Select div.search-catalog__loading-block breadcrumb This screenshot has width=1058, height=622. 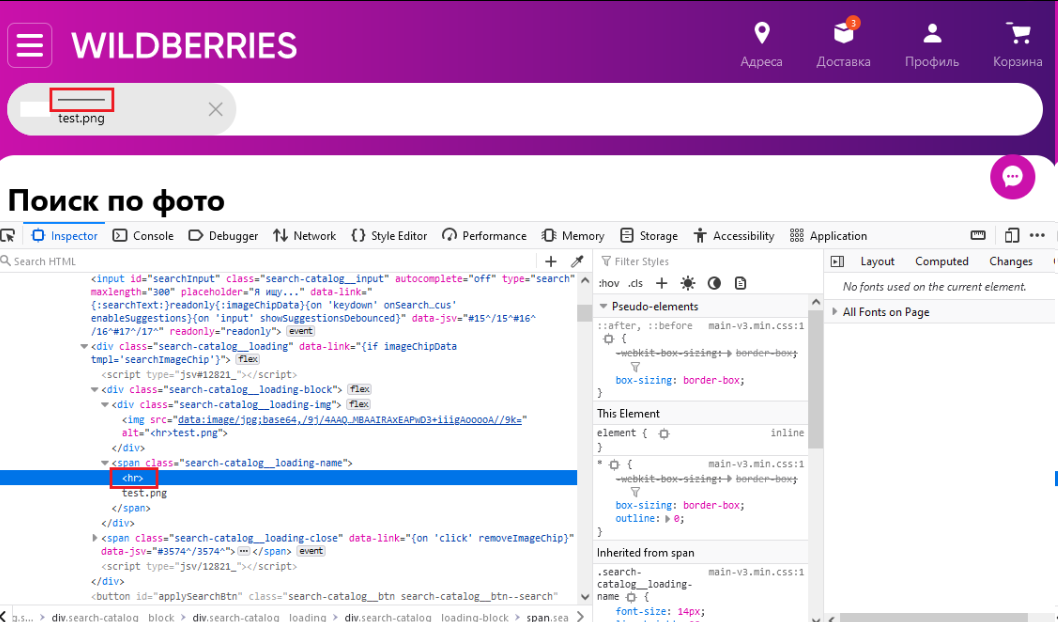click(427, 617)
